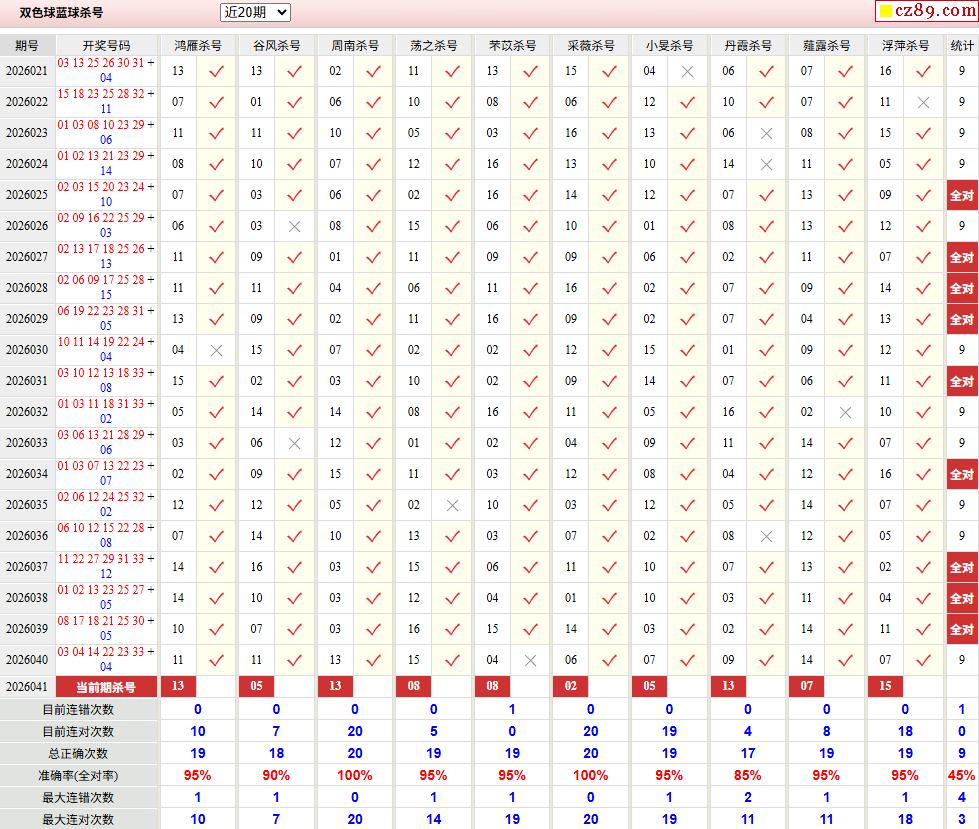Click the X mark for 芣苡杀号 in period 2026040

530,660
